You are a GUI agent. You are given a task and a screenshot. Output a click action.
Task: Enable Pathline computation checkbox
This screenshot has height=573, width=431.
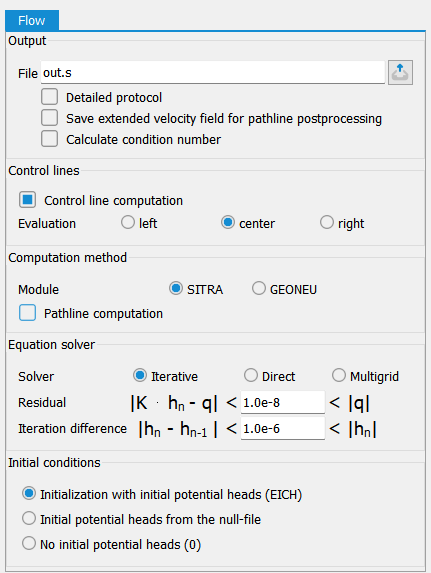click(27, 313)
